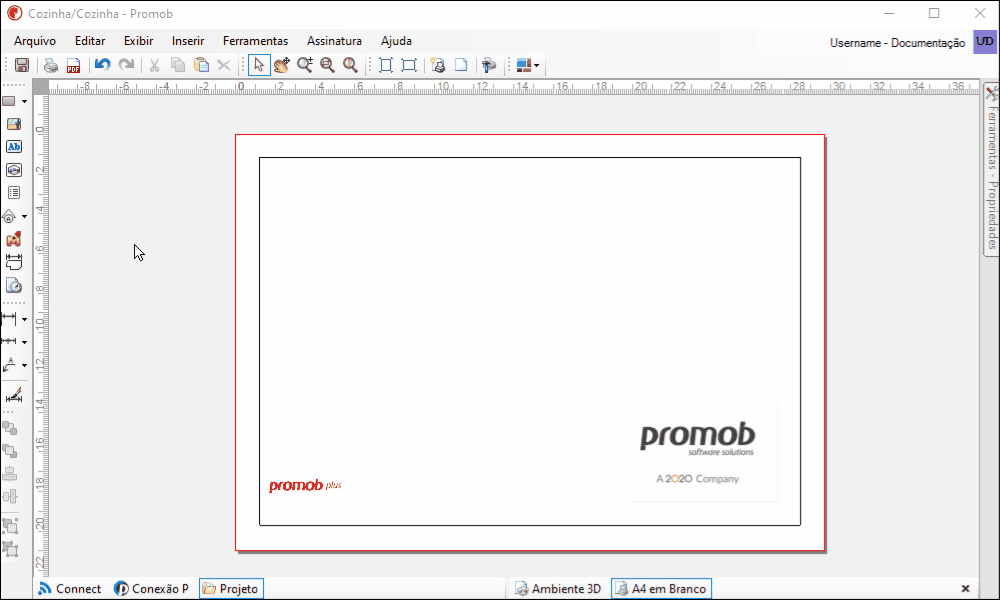Click the house view icon
This screenshot has height=600, width=1000.
(9, 217)
